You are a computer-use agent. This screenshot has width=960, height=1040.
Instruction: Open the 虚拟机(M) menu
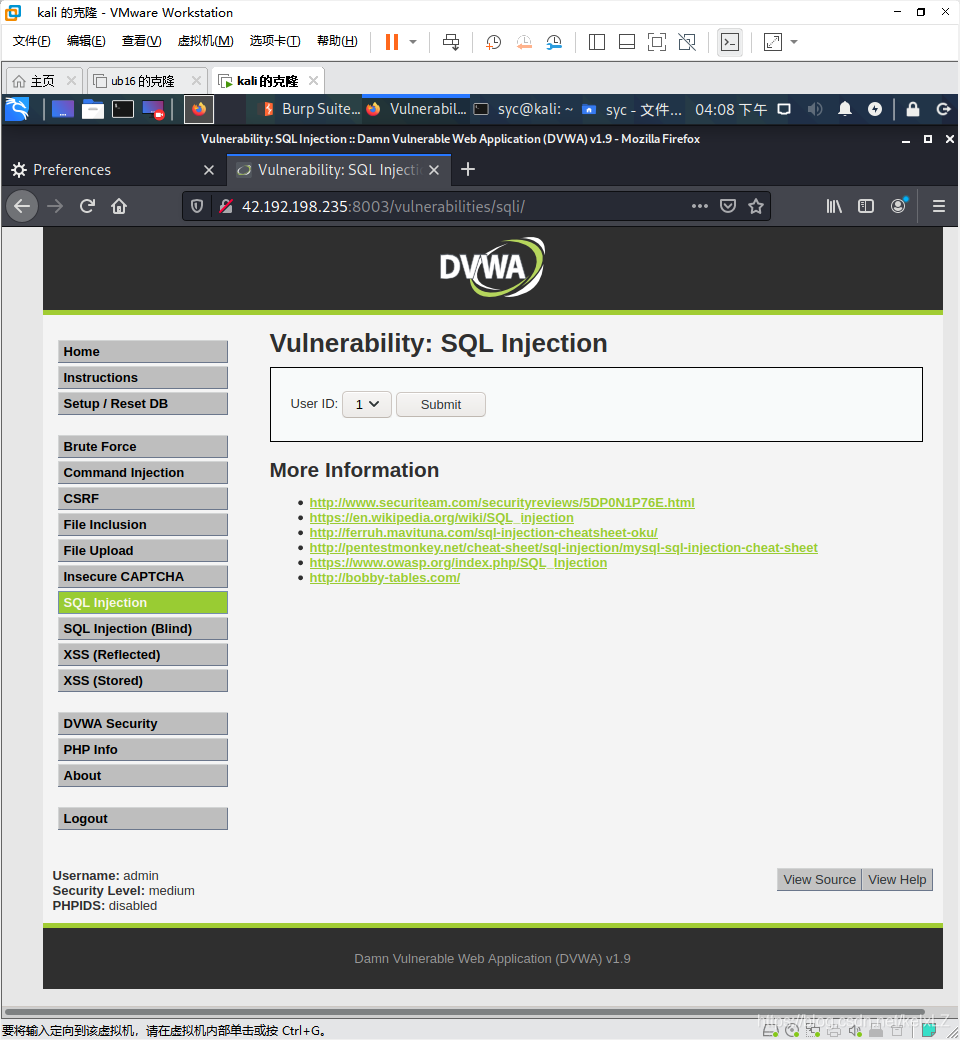coord(206,41)
